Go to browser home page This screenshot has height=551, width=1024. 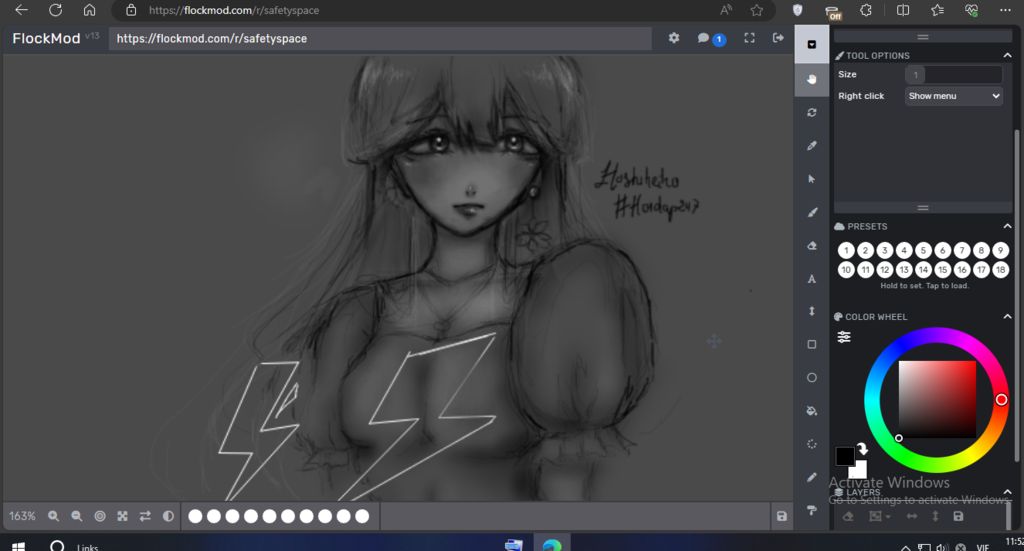coord(89,10)
